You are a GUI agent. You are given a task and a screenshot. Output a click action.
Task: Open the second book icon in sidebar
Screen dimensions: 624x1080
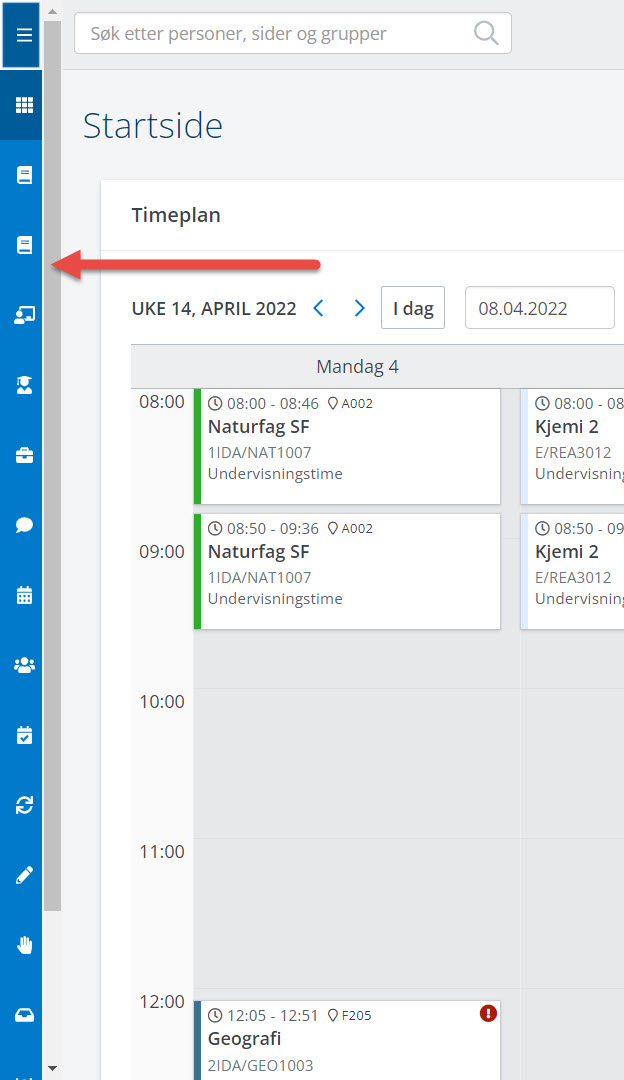click(x=24, y=245)
